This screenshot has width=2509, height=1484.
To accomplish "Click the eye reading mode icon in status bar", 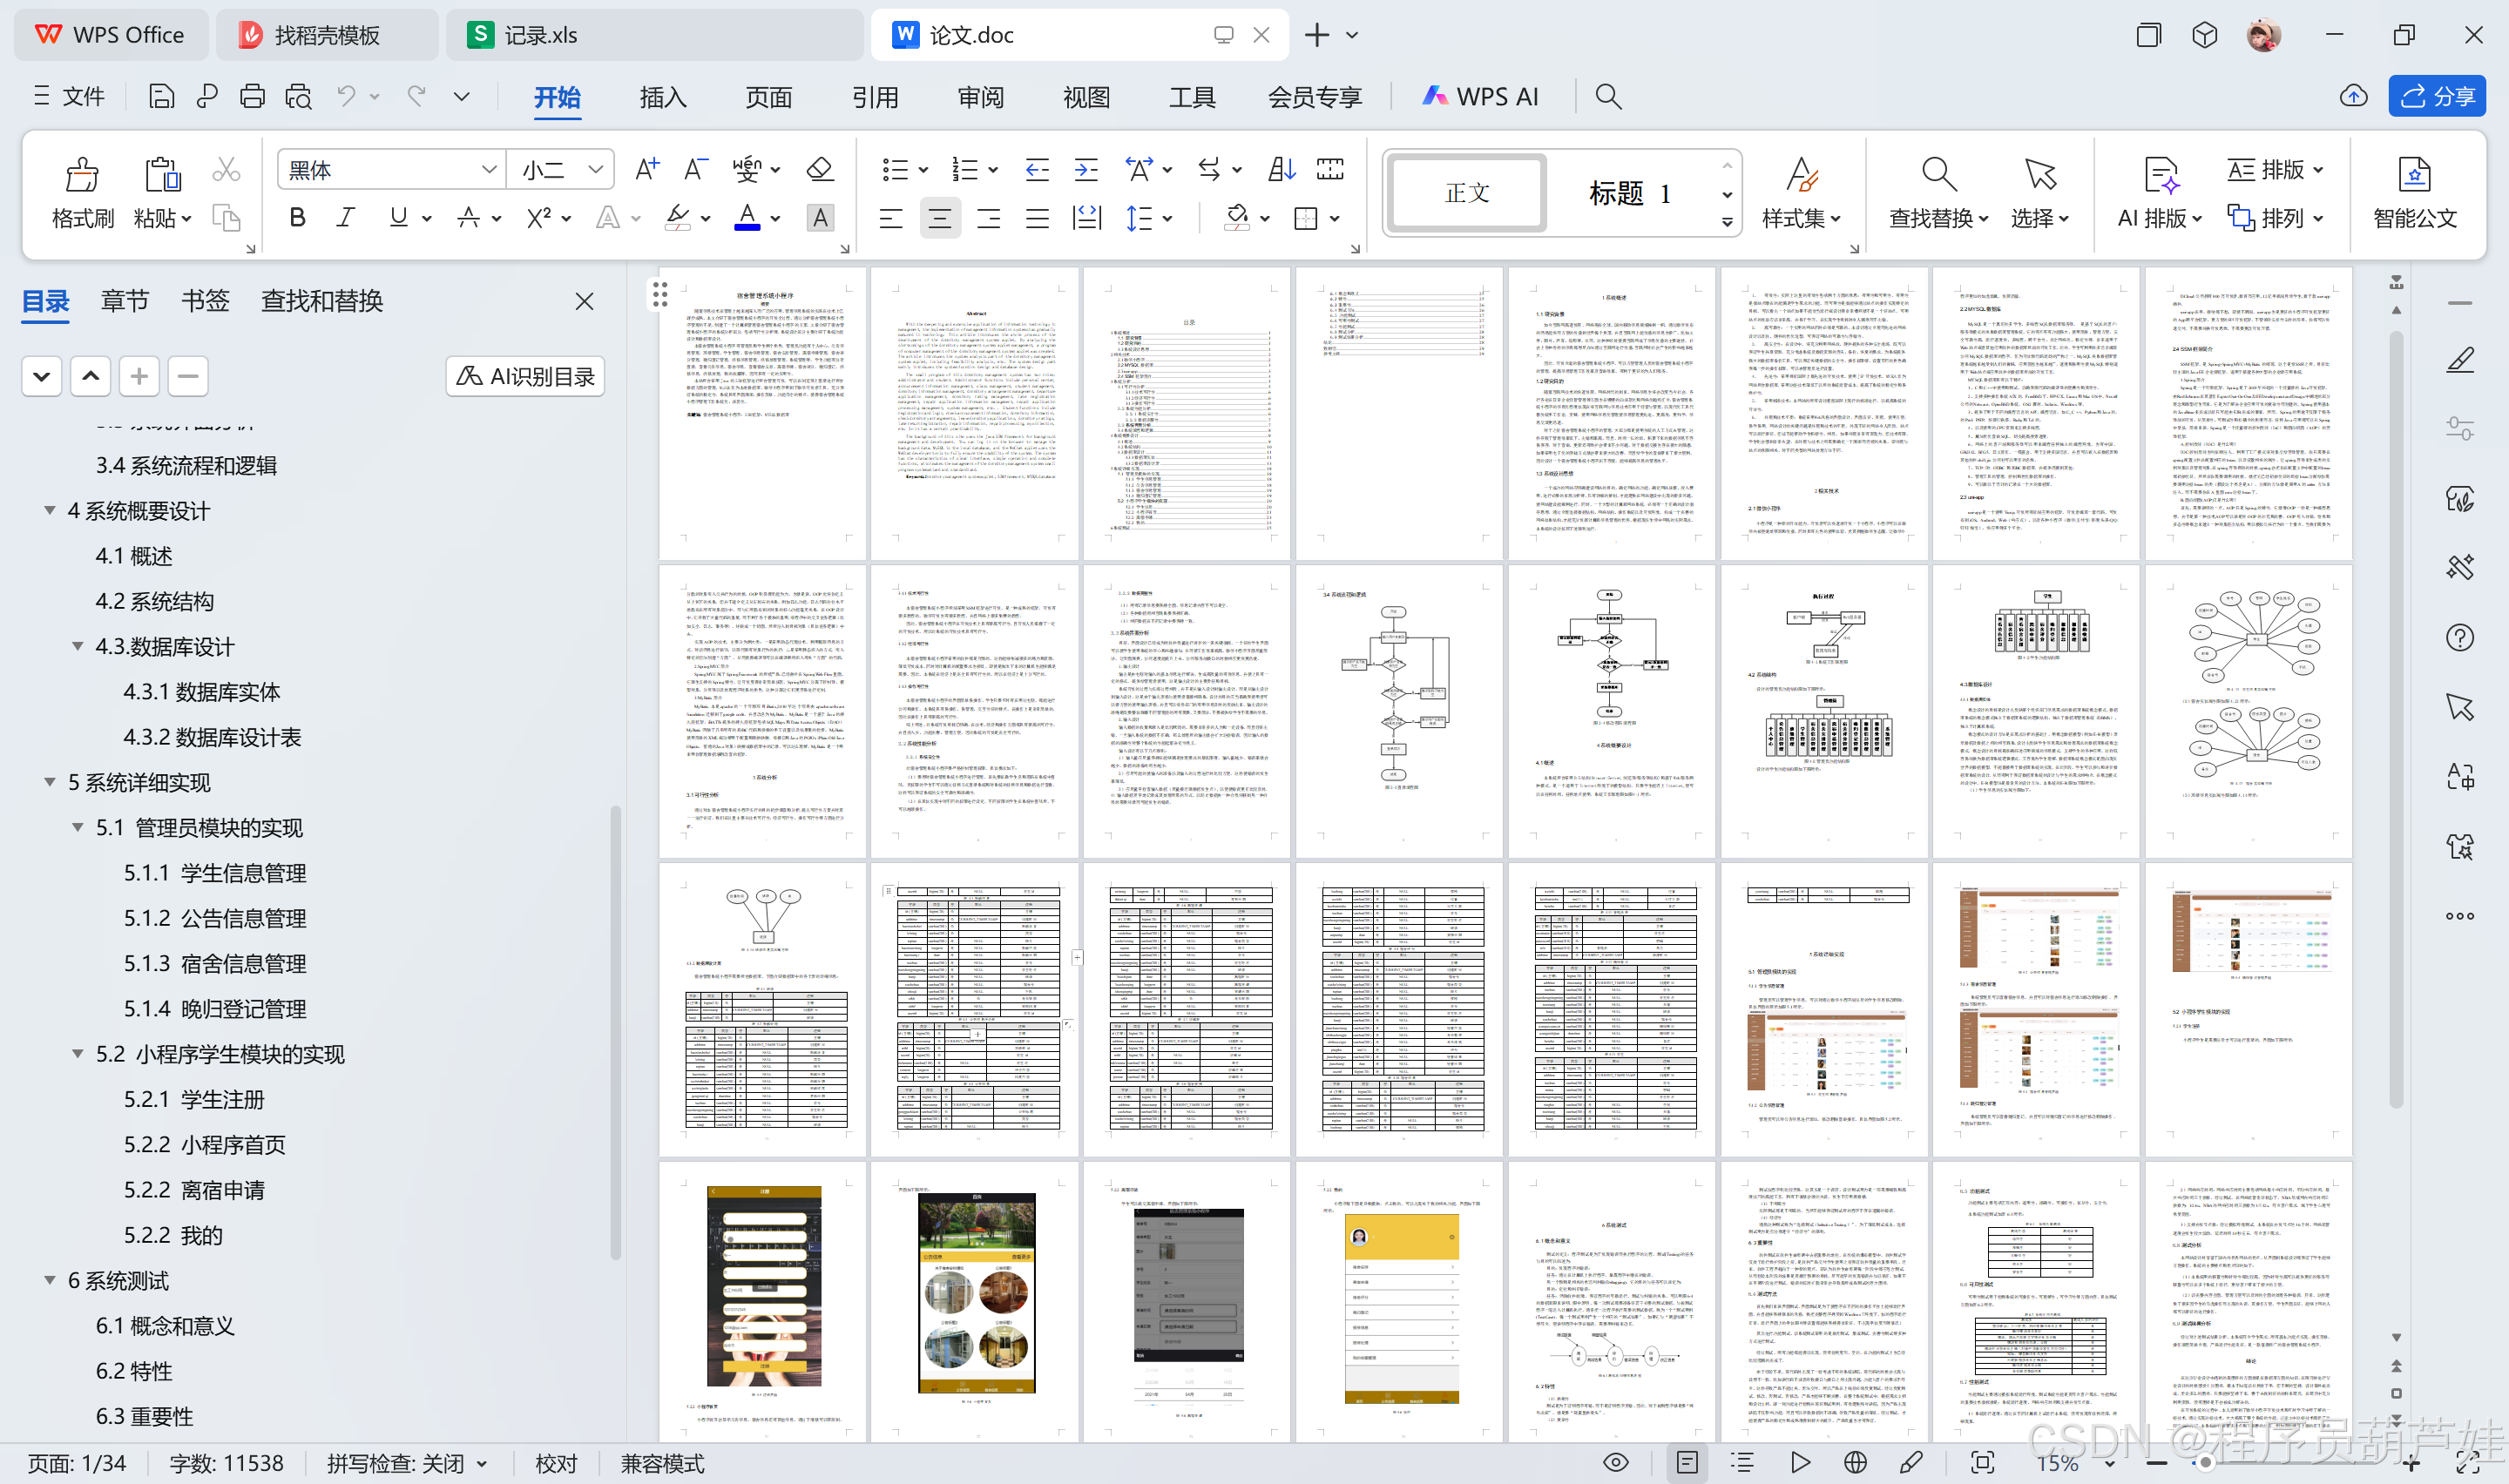I will [1616, 1462].
